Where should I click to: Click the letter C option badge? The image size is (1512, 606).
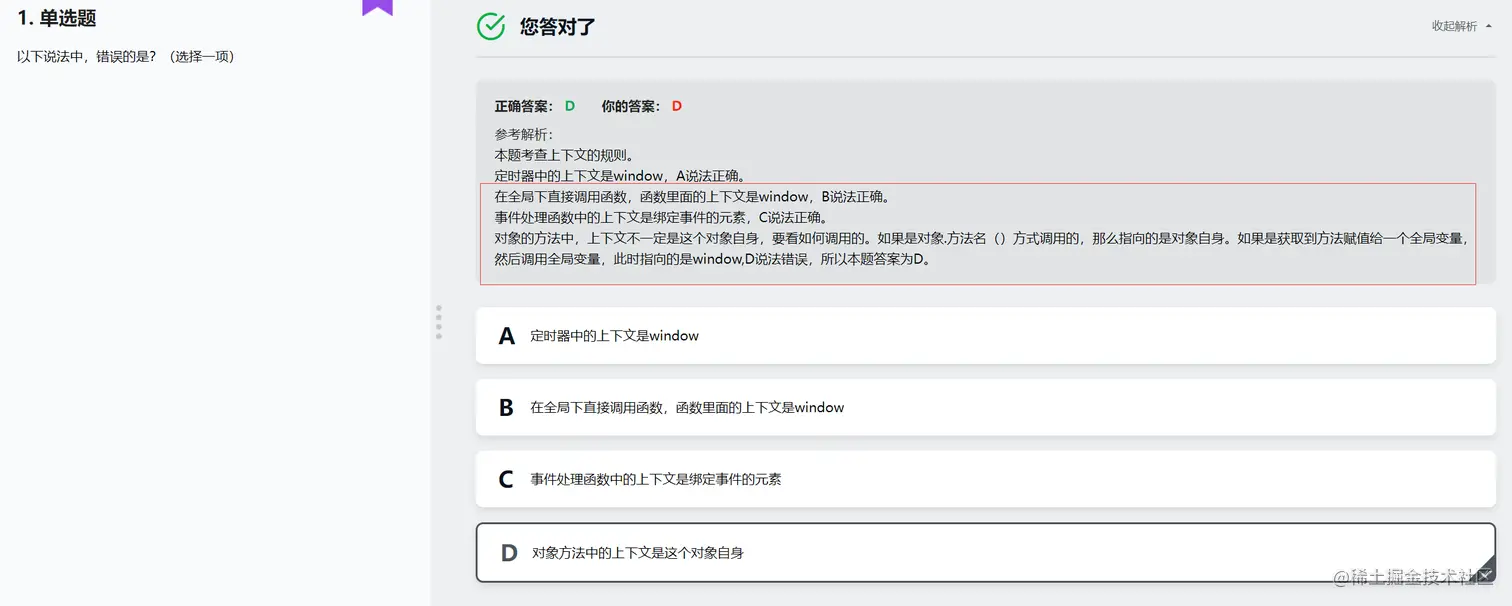[x=506, y=480]
